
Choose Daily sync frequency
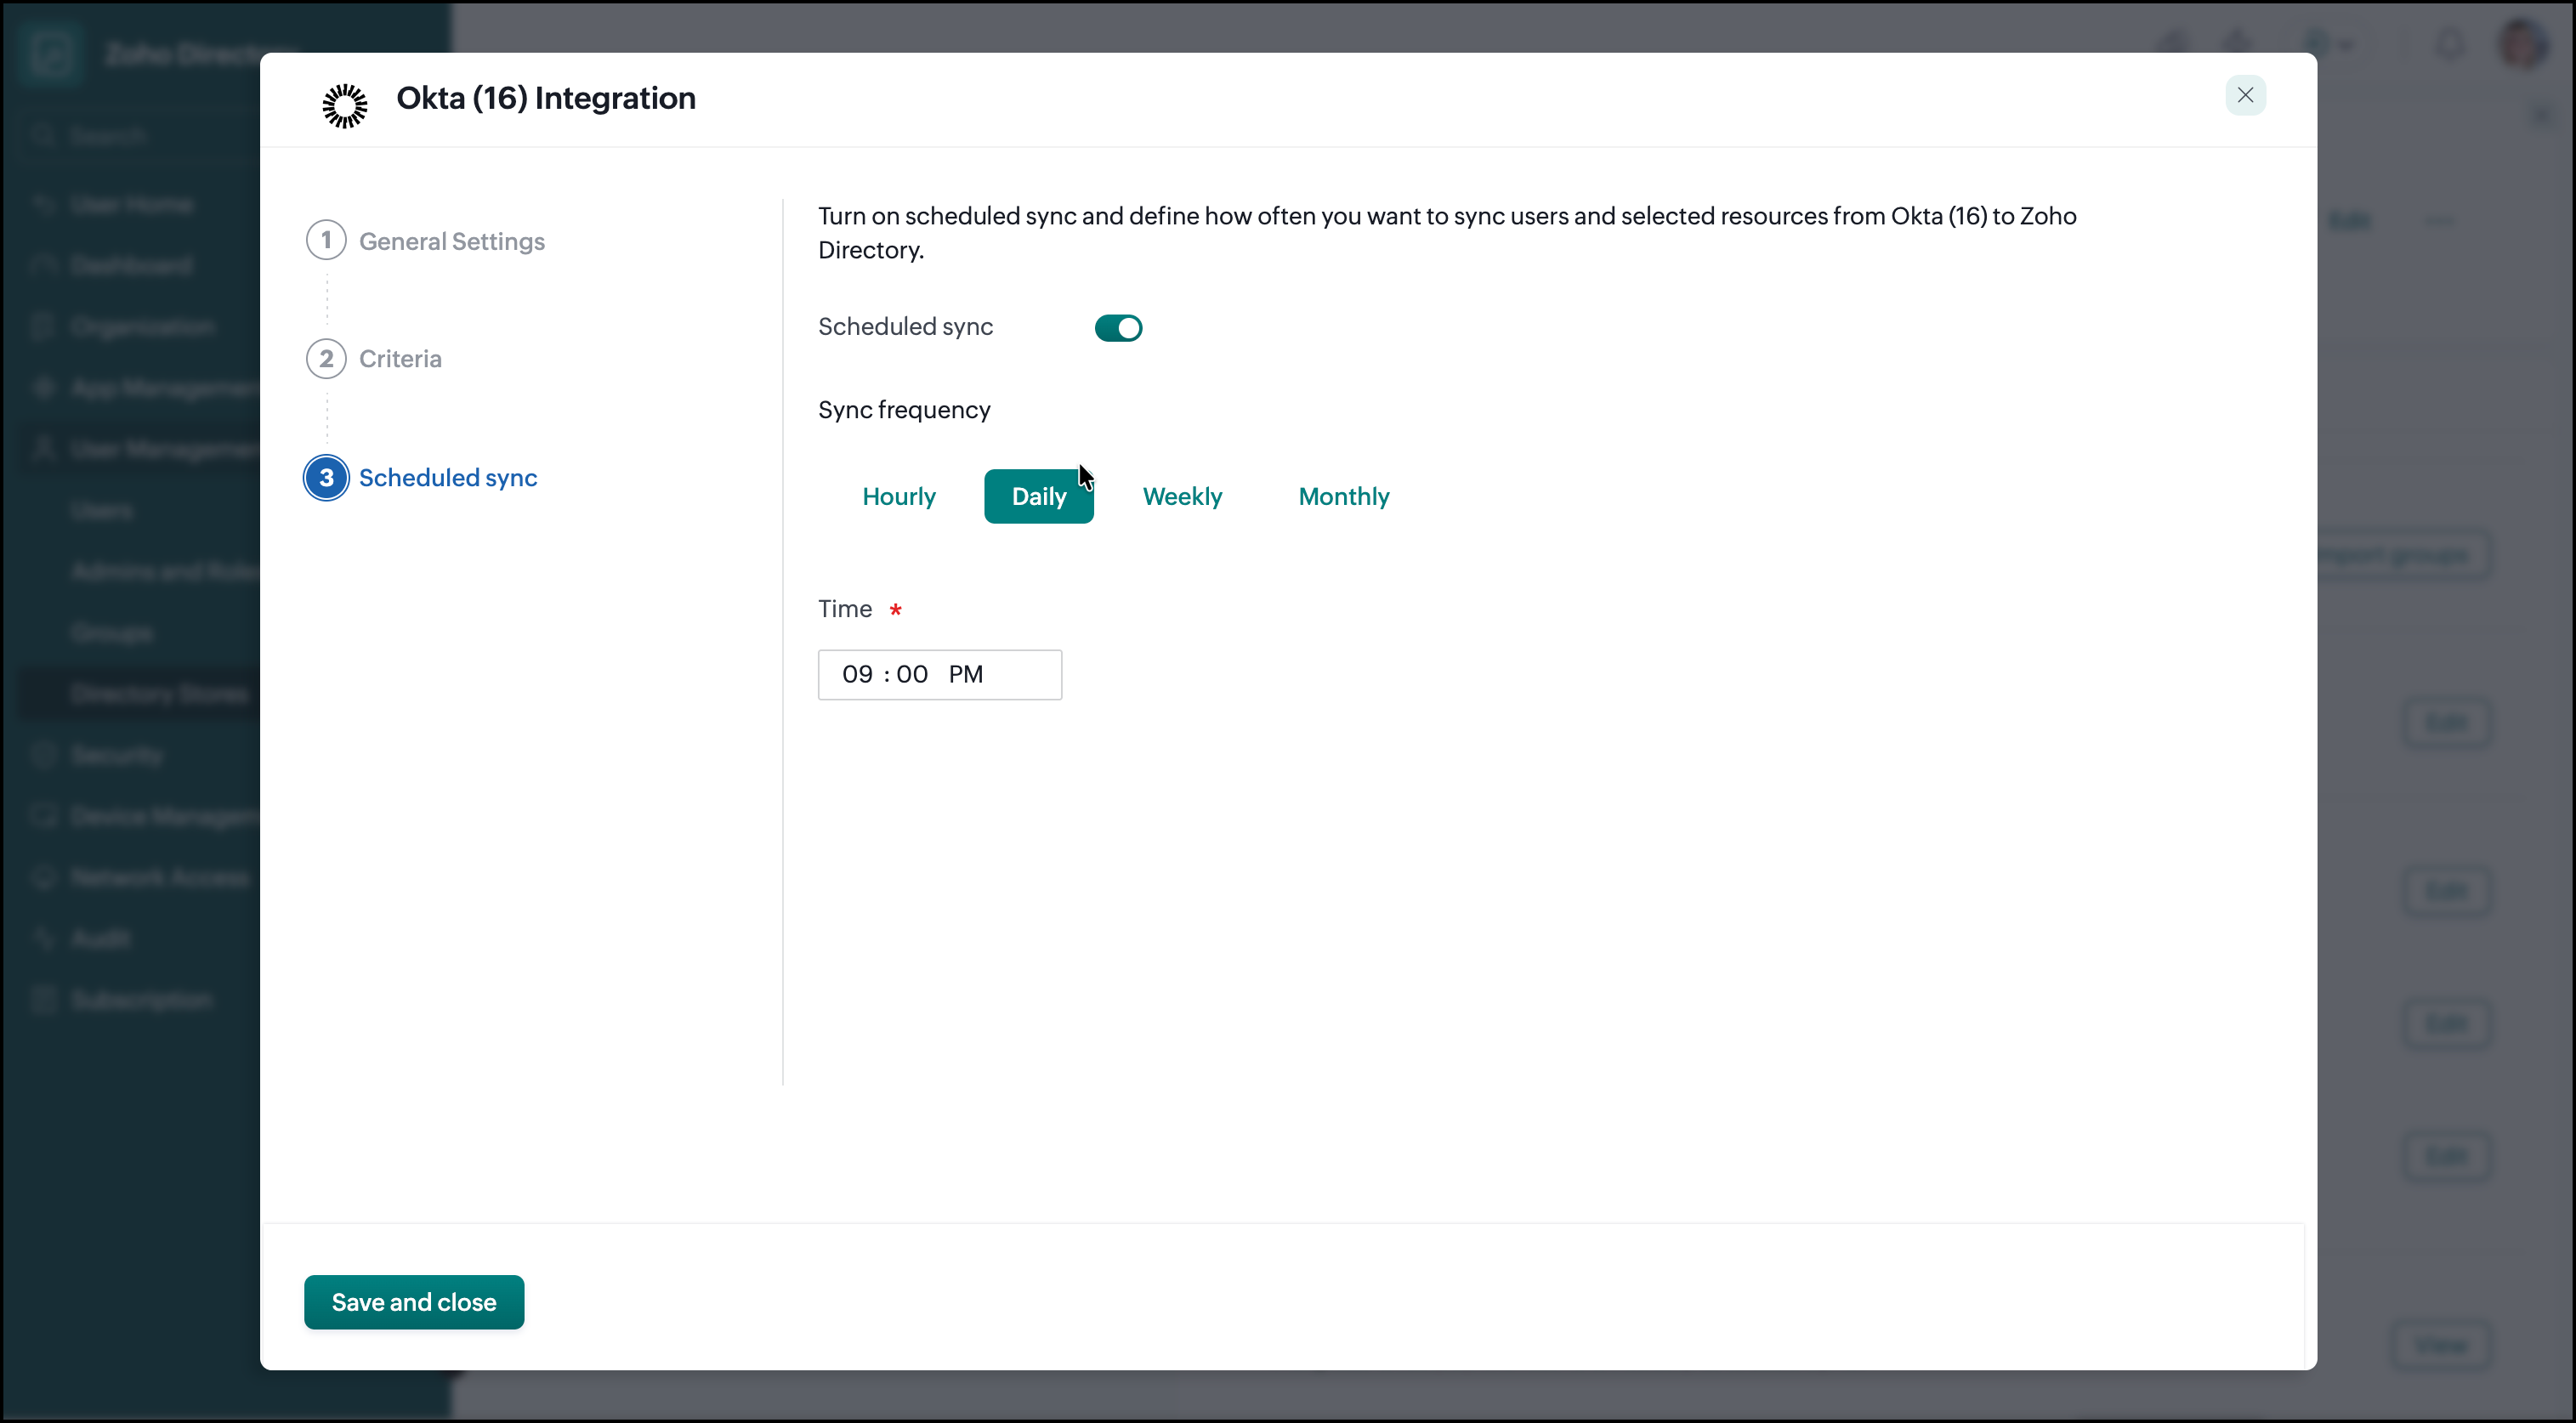pyautogui.click(x=1039, y=496)
